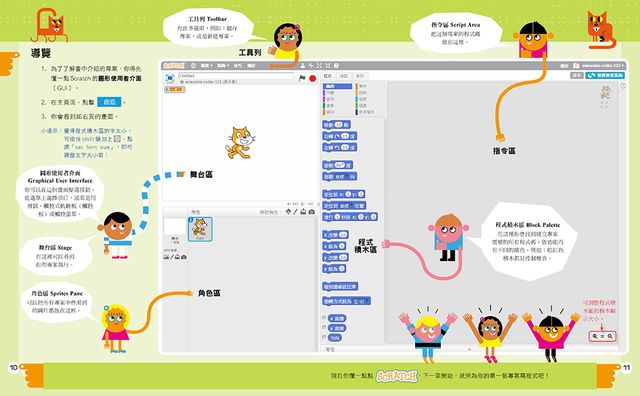Click the blue See project page button
Image resolution: width=640 pixels, height=396 pixels.
pyautogui.click(x=605, y=76)
